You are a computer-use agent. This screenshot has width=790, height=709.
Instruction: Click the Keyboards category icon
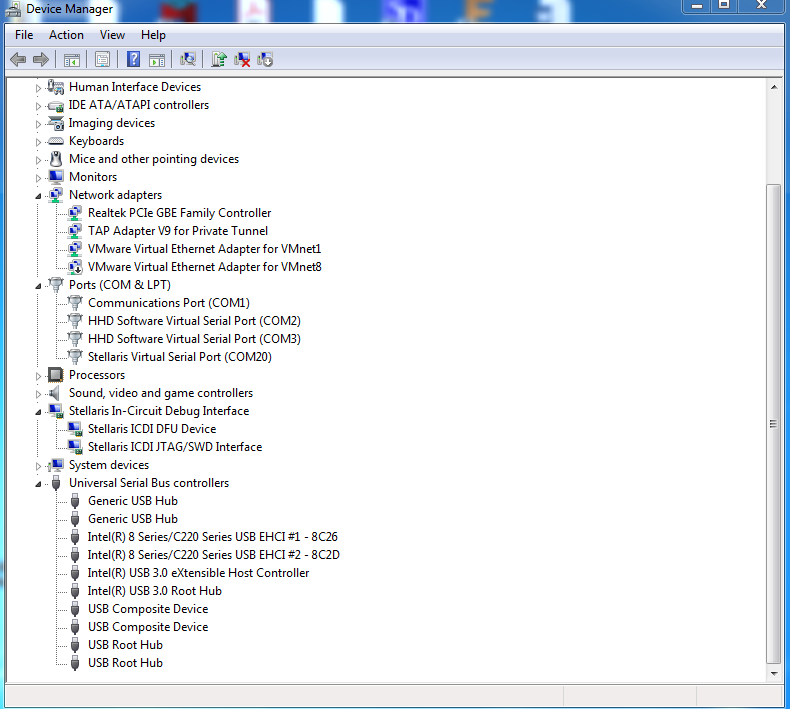pos(55,141)
